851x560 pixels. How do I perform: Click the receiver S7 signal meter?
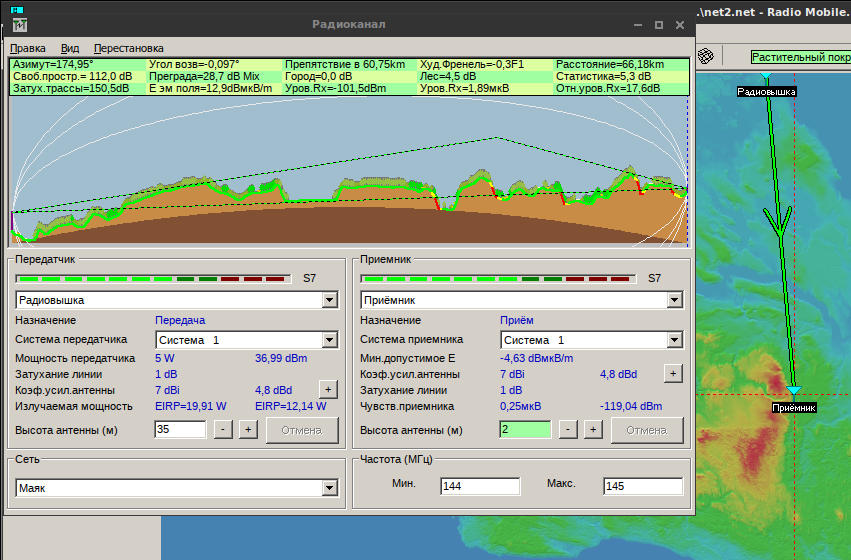point(498,279)
